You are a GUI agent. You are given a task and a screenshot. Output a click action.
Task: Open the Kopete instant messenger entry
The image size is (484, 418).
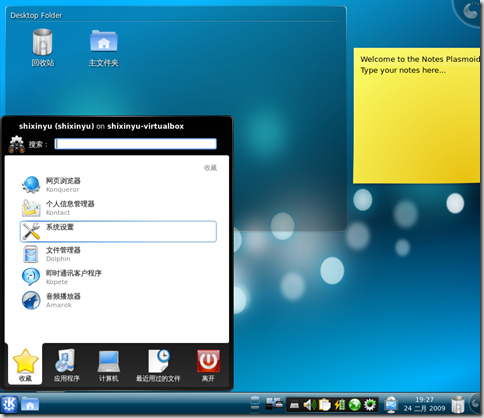point(118,277)
